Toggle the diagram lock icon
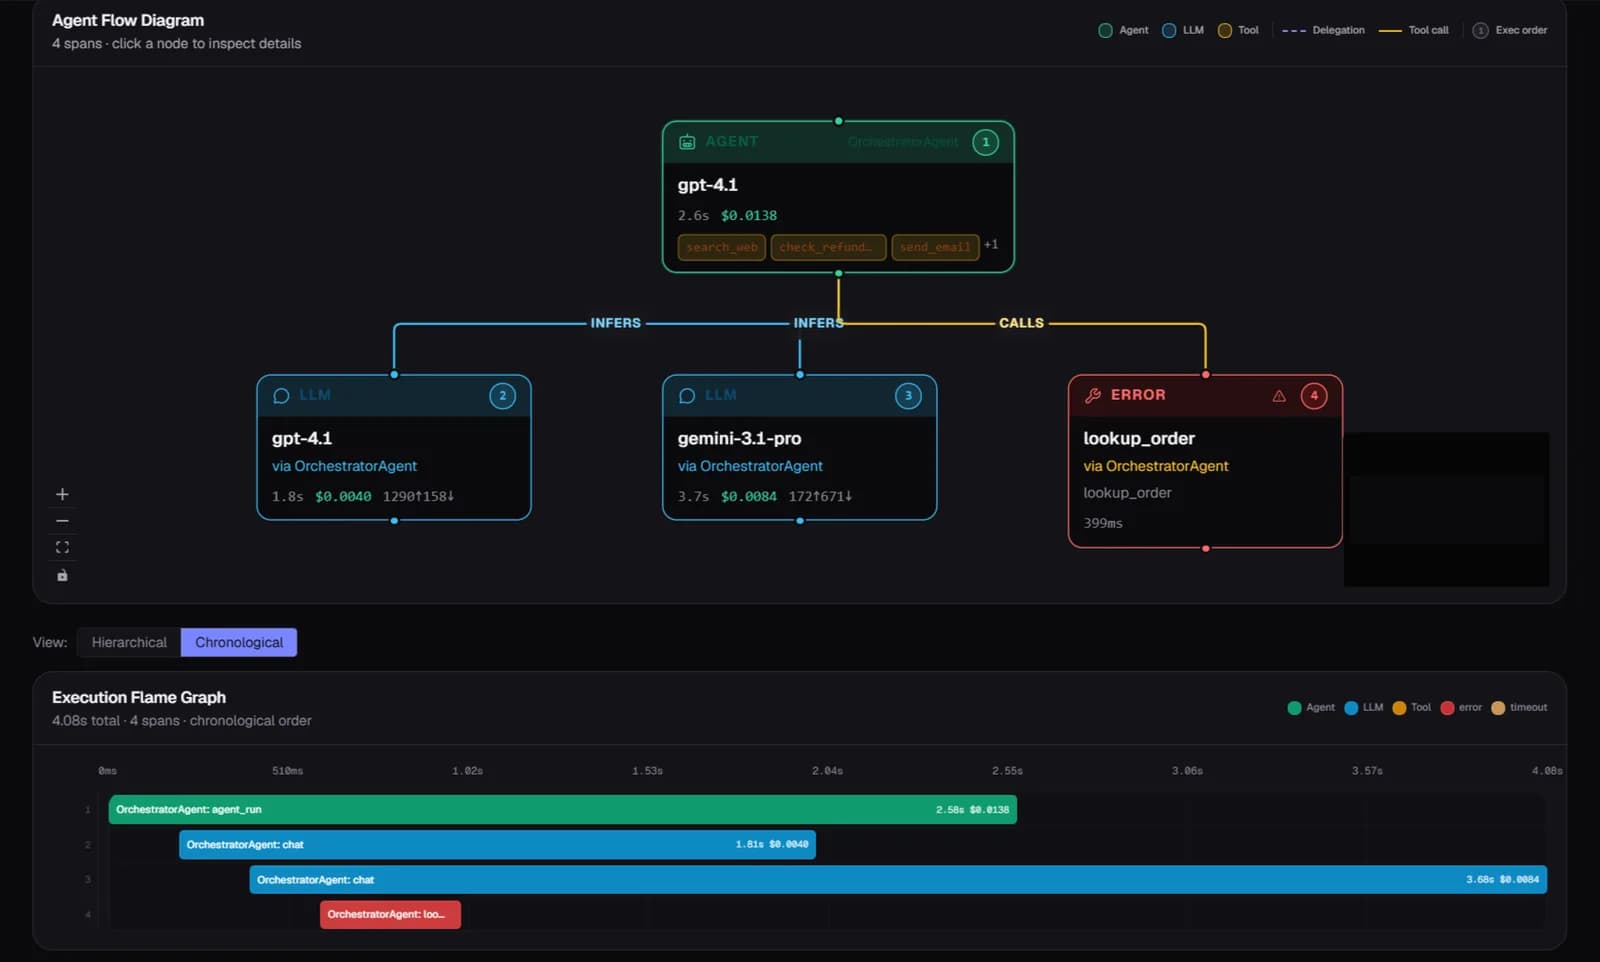The image size is (1600, 962). [x=62, y=575]
